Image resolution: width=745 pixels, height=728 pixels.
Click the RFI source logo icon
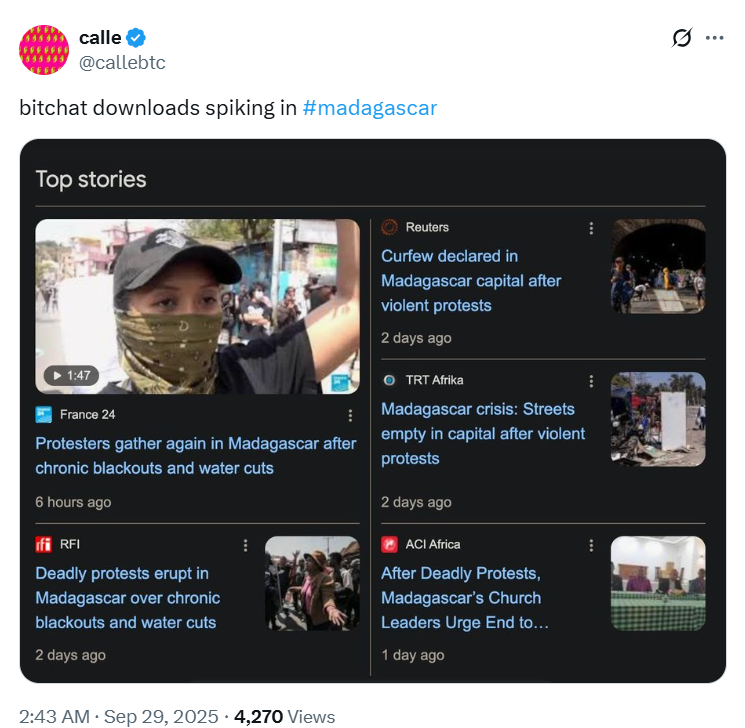click(43, 545)
